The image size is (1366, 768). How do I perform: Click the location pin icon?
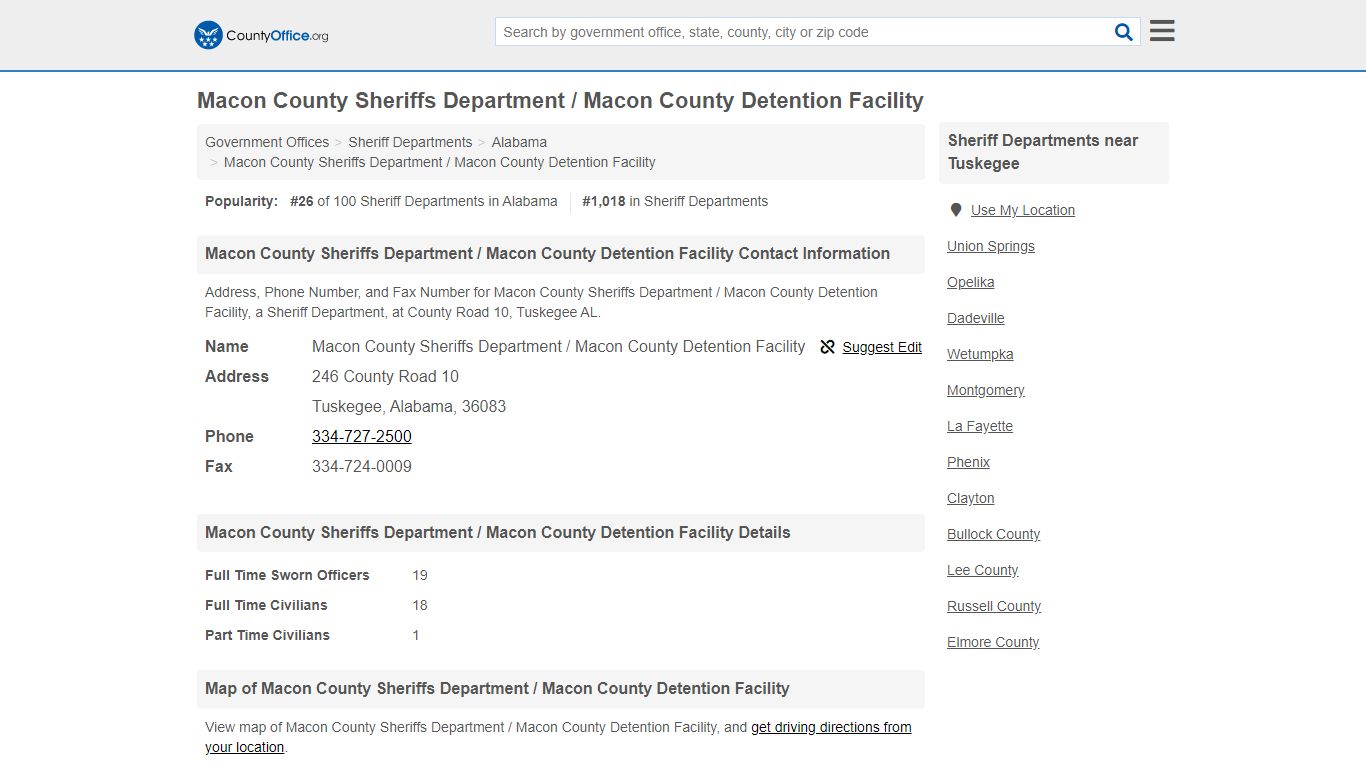956,210
